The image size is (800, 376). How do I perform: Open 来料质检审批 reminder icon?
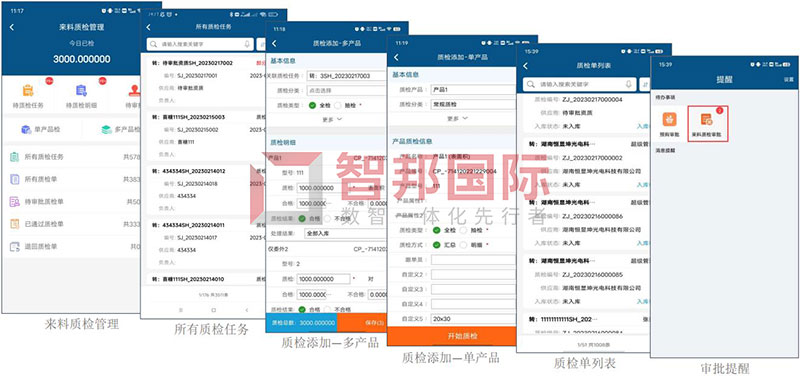[x=707, y=119]
